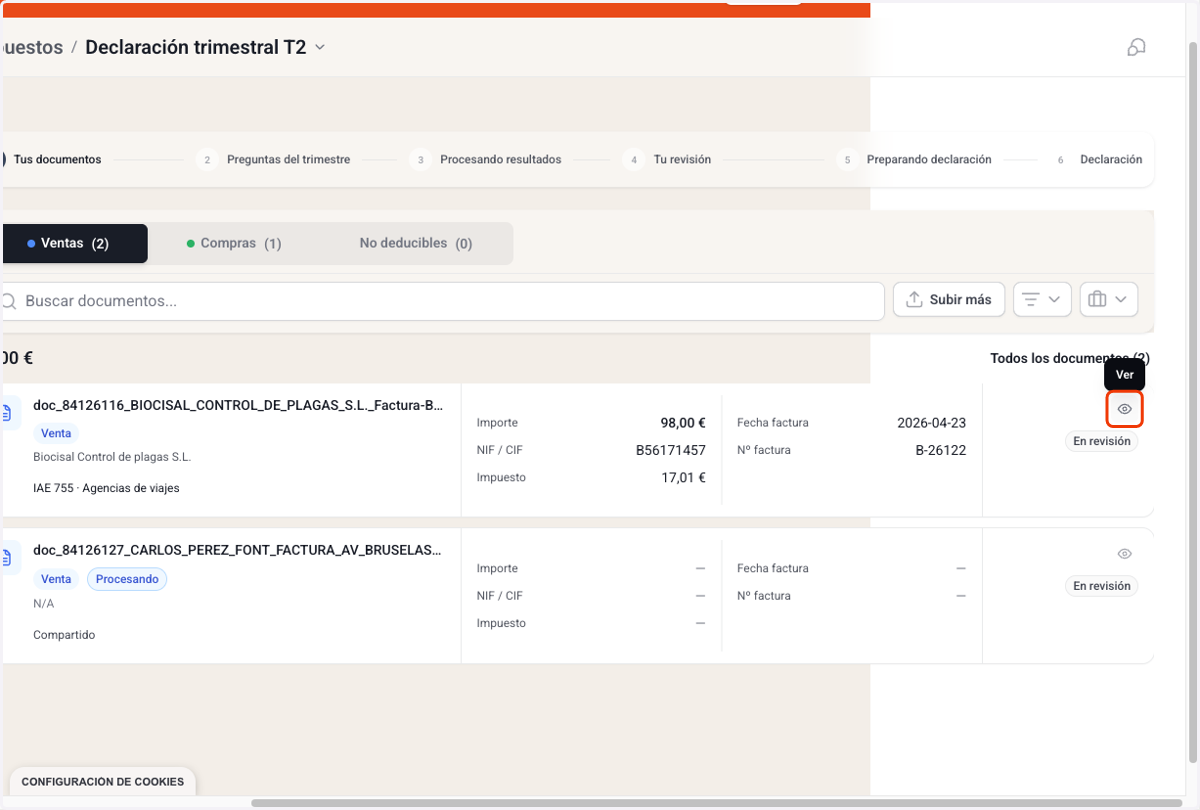Click the magnifier icon in the search box

coord(9,301)
